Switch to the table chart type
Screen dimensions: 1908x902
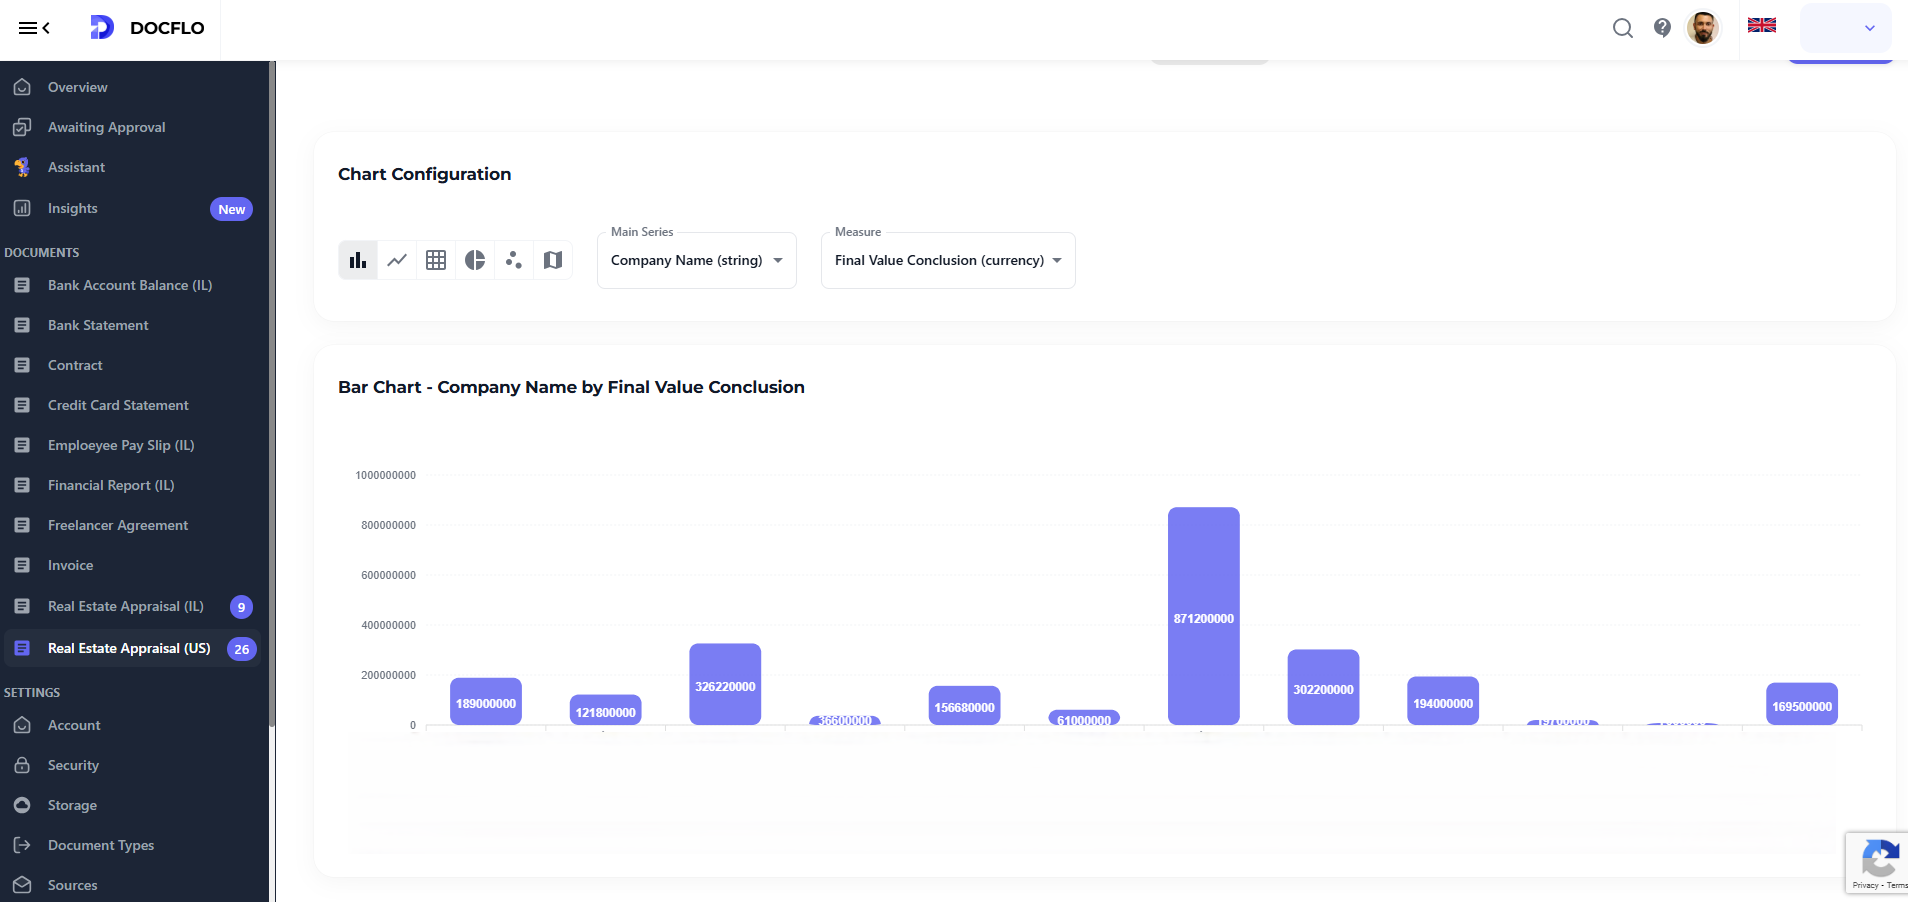(x=436, y=260)
